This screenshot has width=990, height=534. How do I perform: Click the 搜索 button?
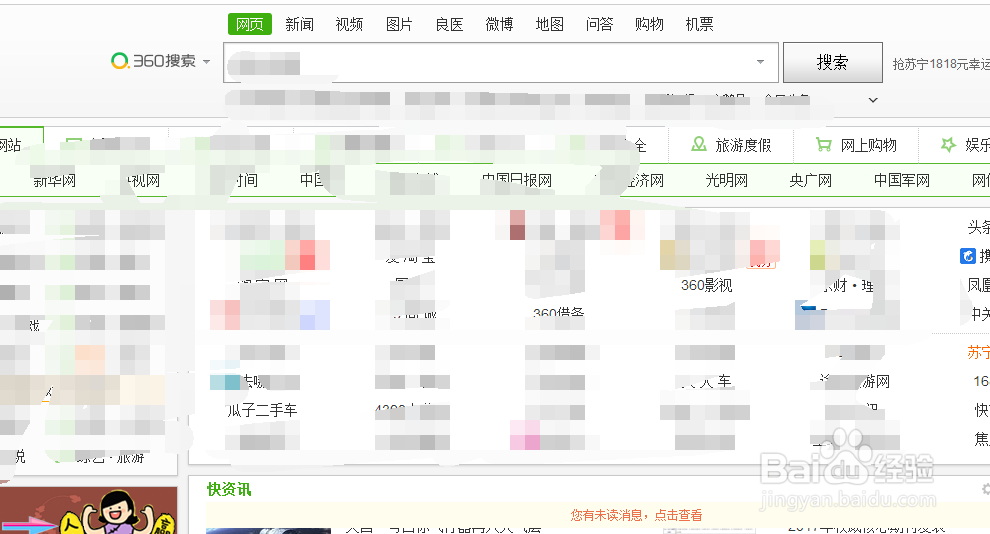coord(833,62)
